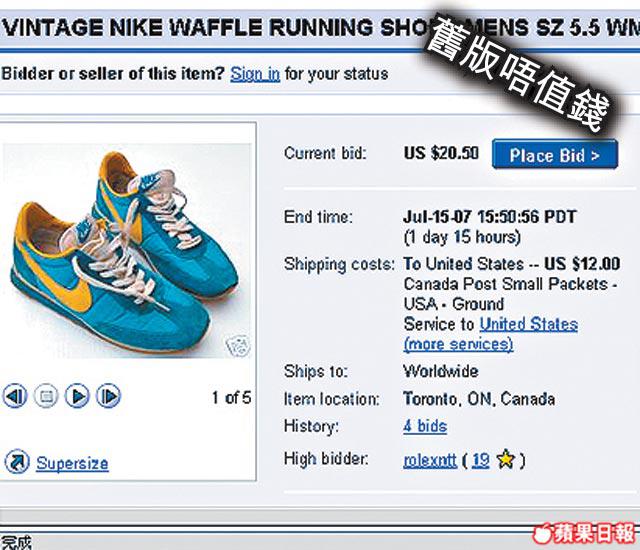Click the Supersize arrow icon
640x550 pixels.
(x=15, y=462)
